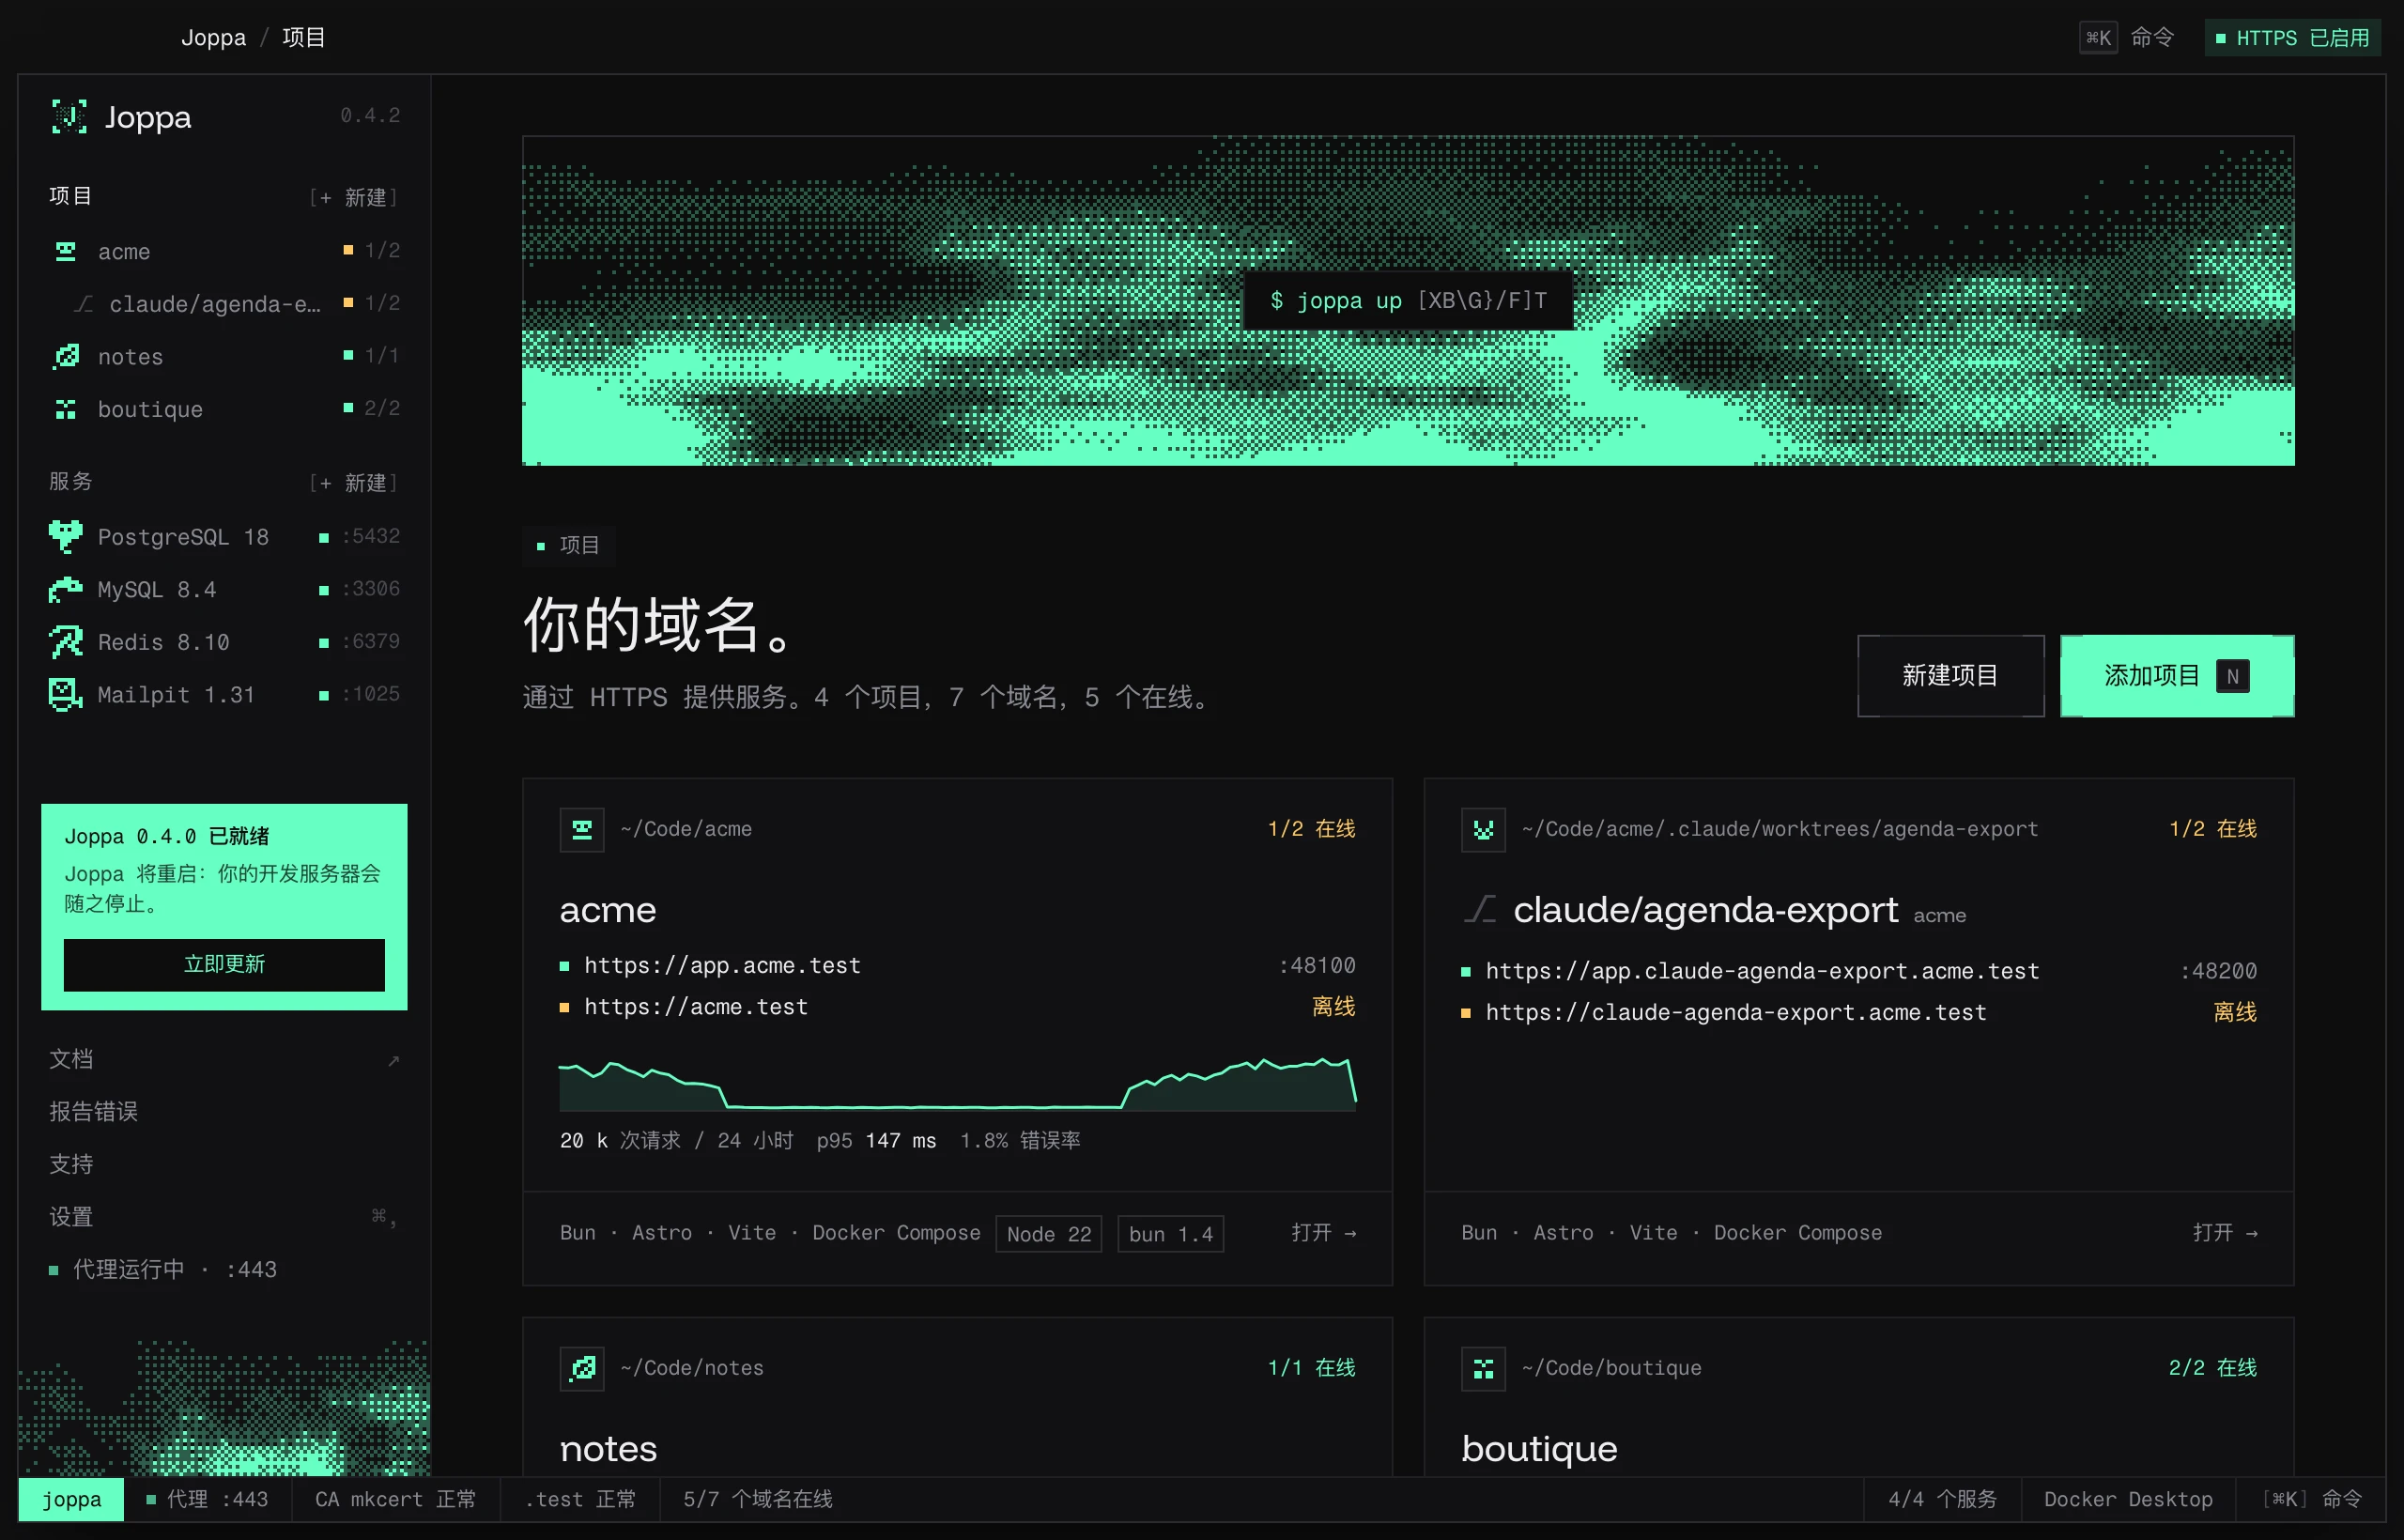Select claude/agenda-e… worktree in sidebar
The image size is (2404, 1540).
click(224, 303)
